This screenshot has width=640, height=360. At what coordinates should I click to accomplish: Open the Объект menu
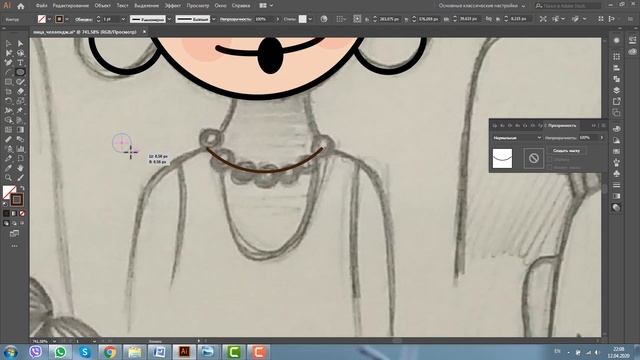pos(102,6)
